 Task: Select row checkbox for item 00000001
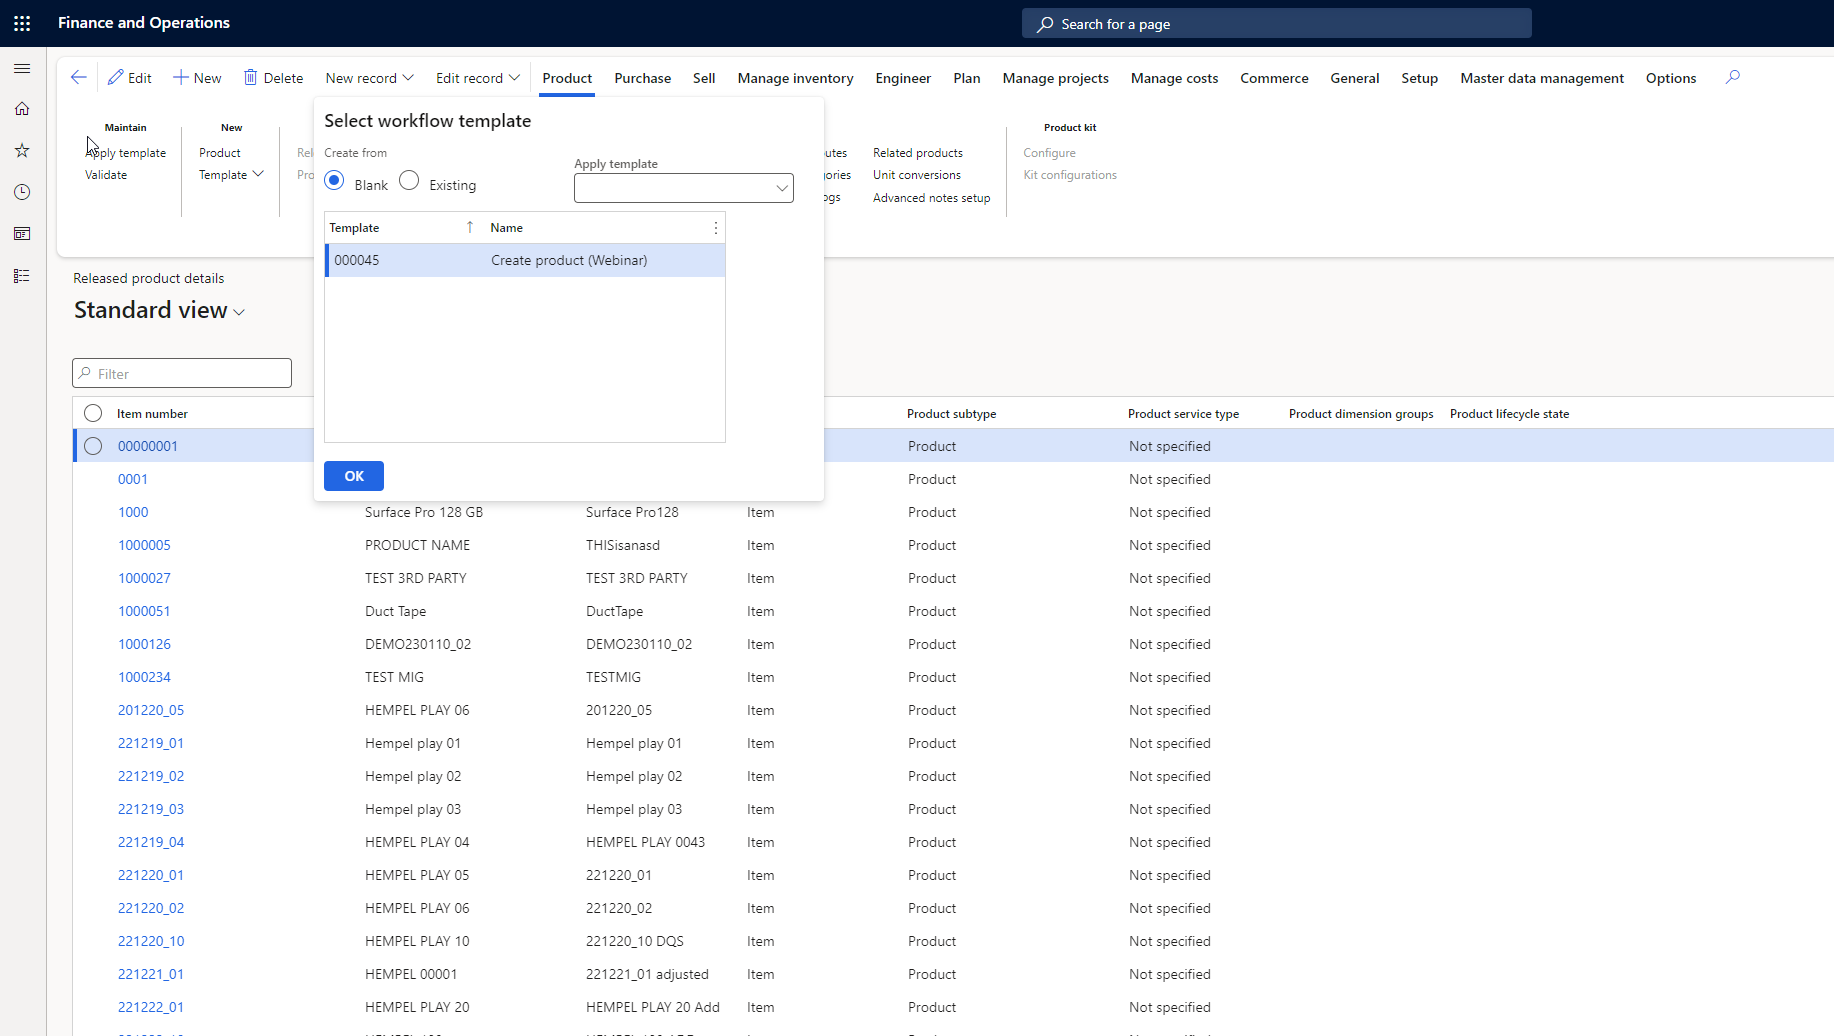93,446
